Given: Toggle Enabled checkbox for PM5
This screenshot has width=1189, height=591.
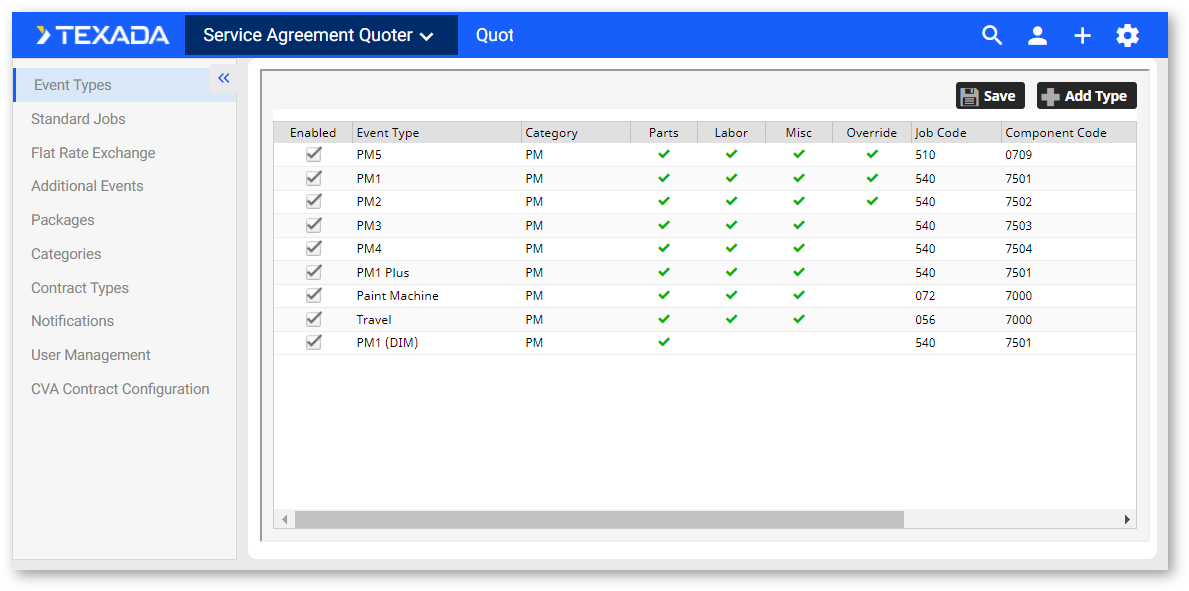Looking at the screenshot, I should 313,154.
